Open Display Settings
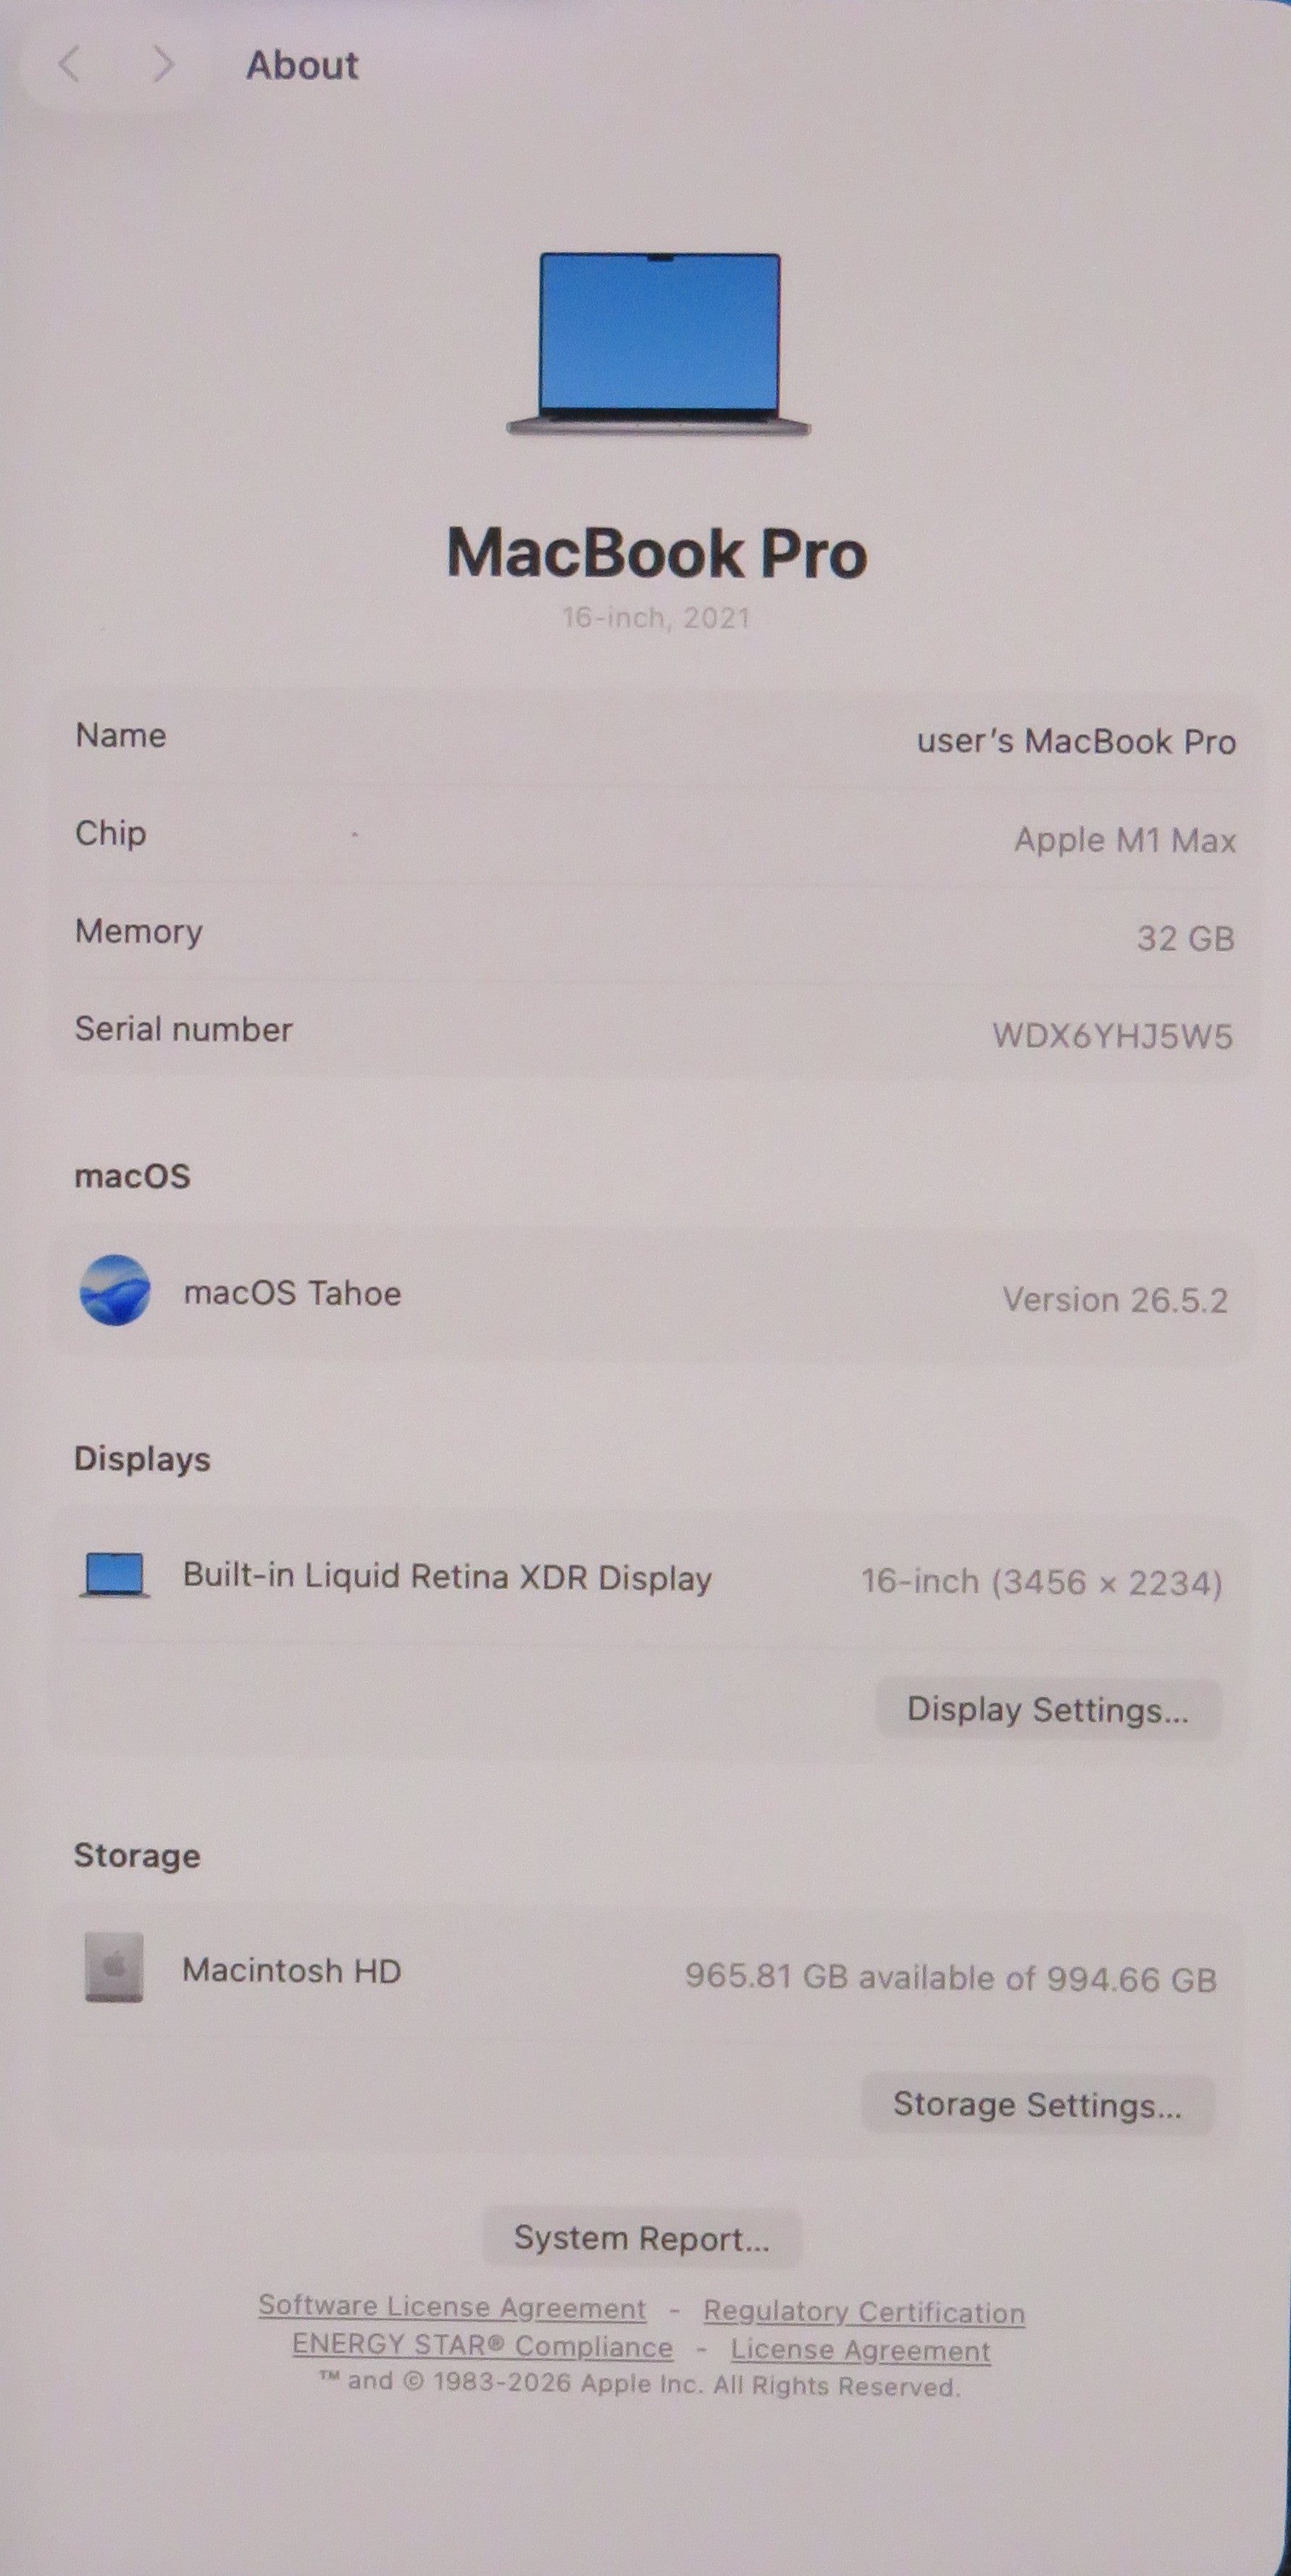1291x2576 pixels. [x=1048, y=1710]
